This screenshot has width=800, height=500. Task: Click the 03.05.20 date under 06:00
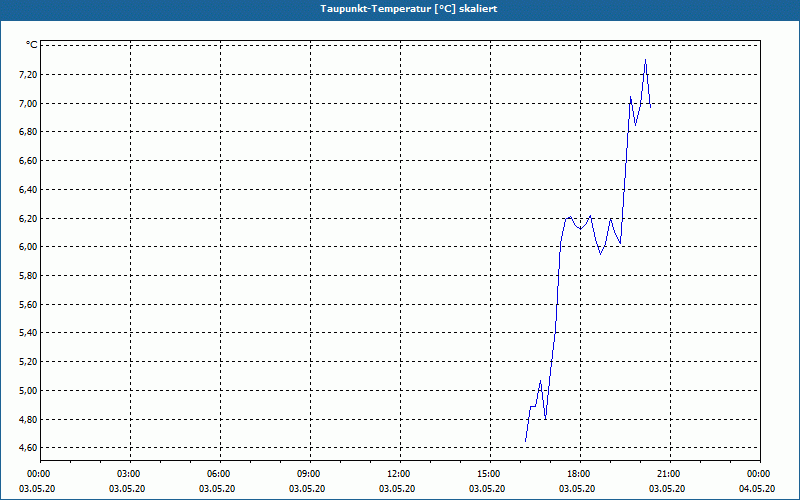click(x=217, y=489)
